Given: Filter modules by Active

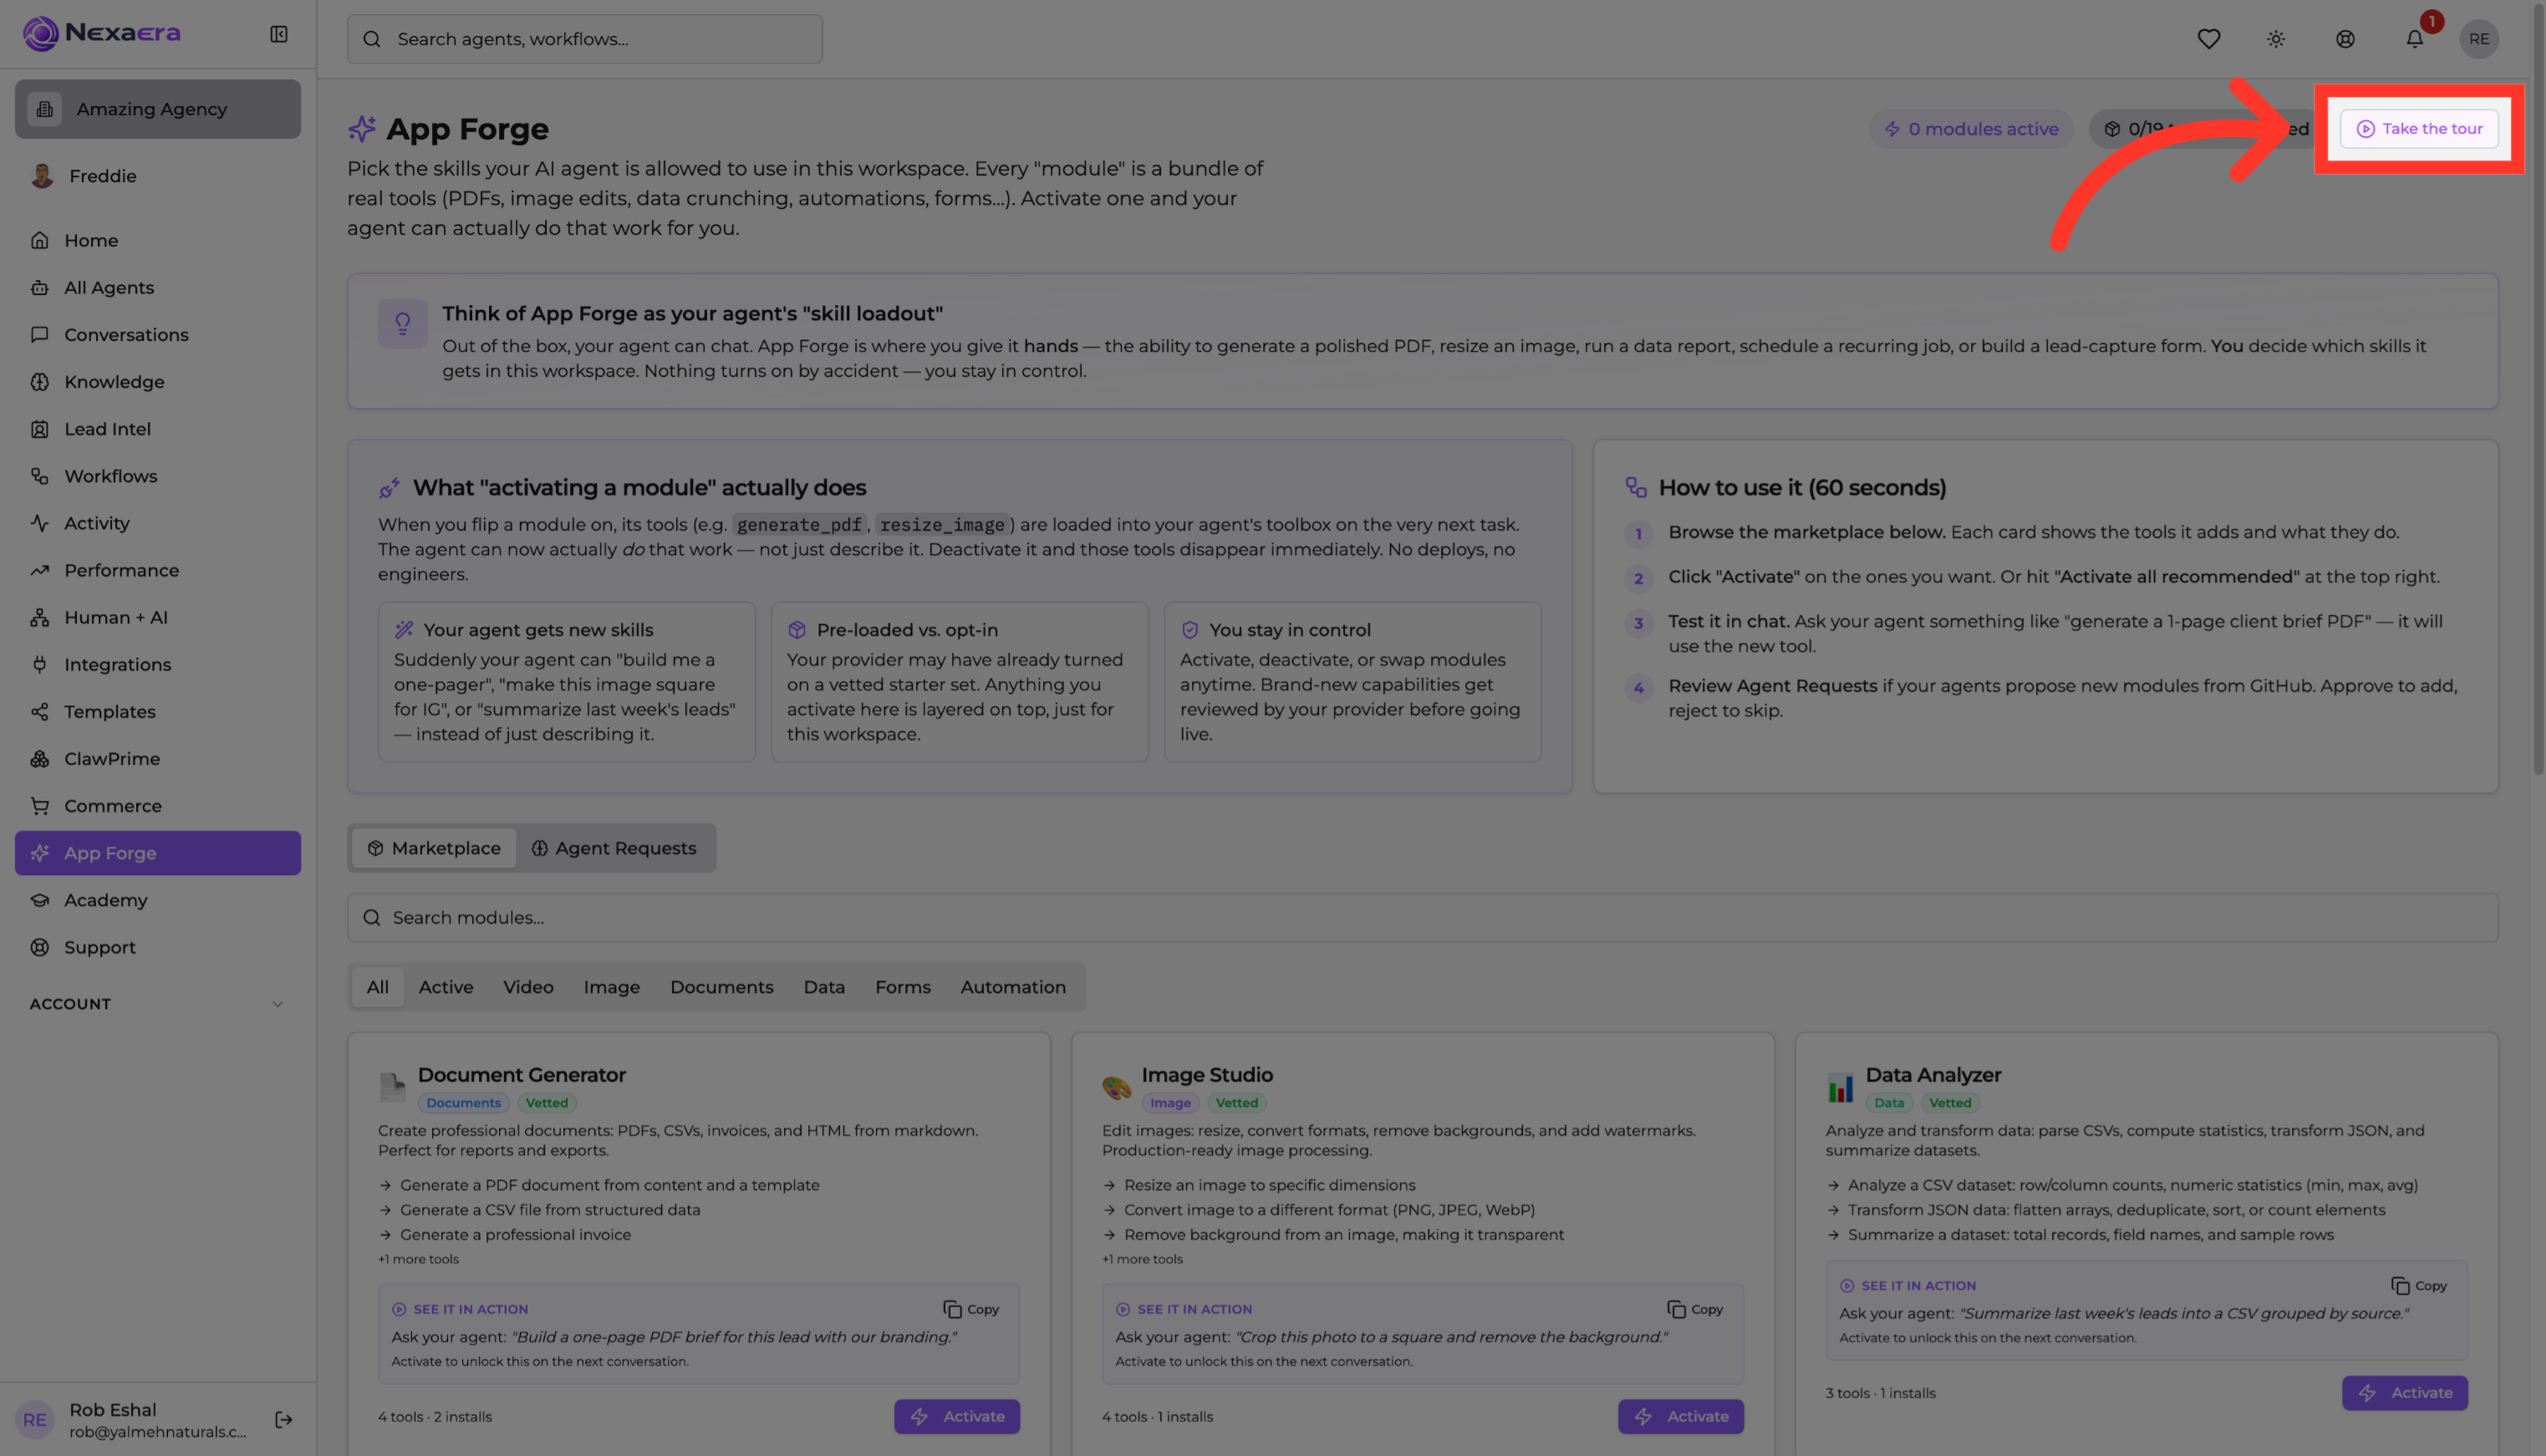Looking at the screenshot, I should [x=446, y=987].
